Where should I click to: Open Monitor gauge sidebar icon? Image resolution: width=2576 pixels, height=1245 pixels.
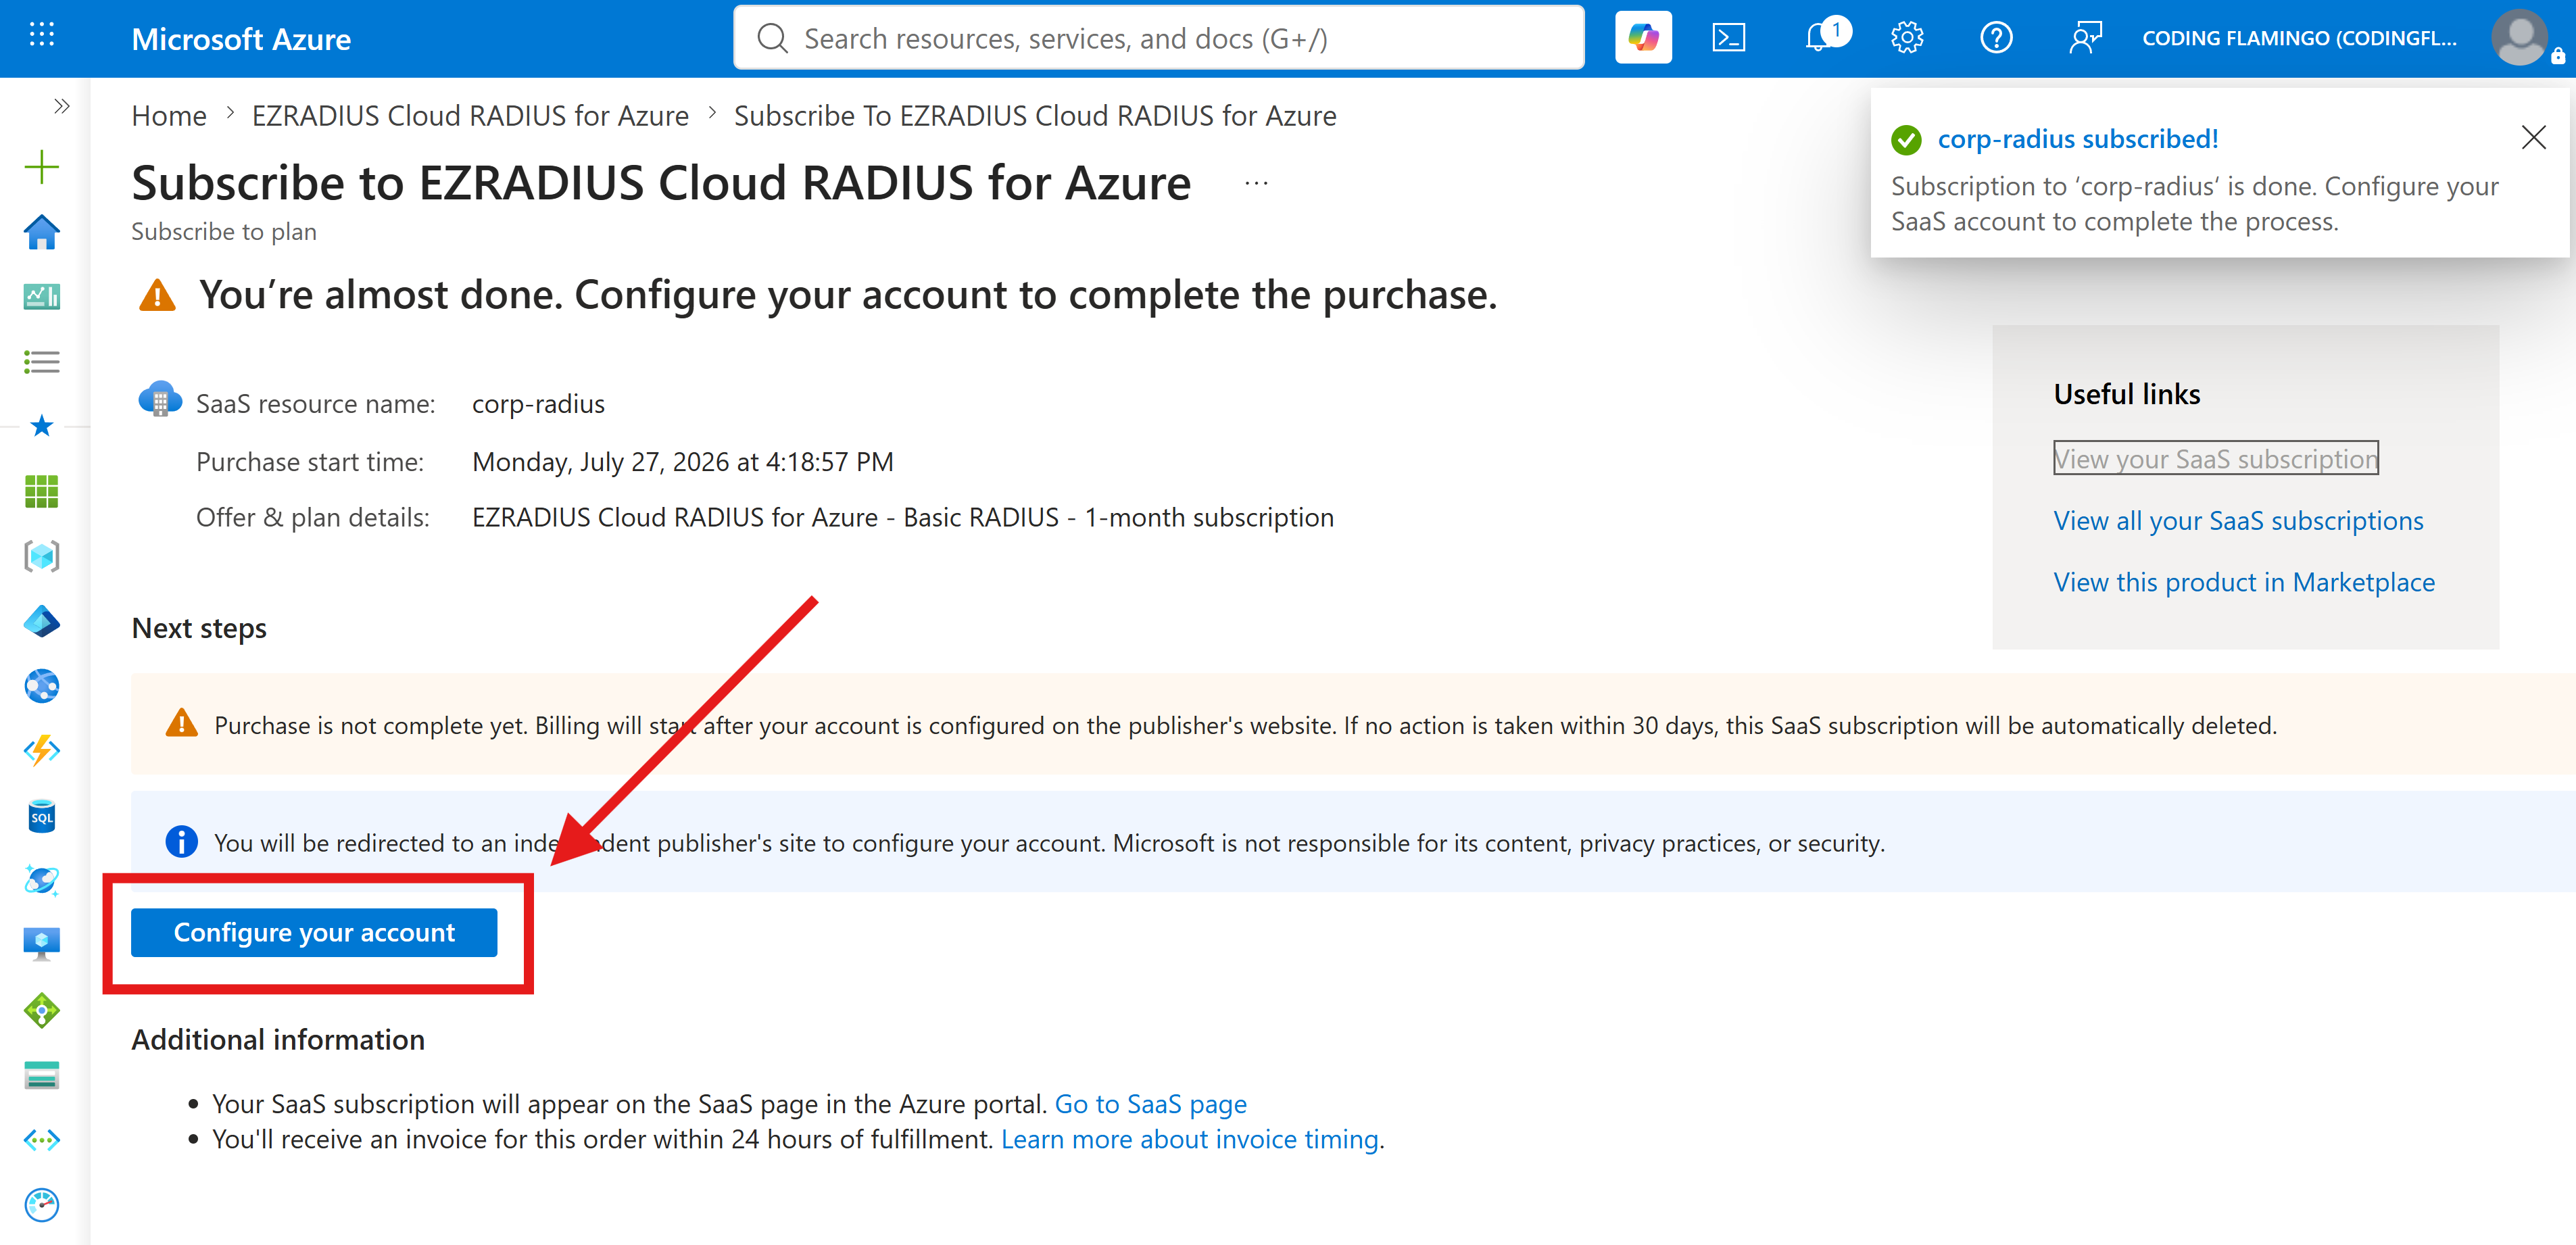pyautogui.click(x=42, y=1205)
